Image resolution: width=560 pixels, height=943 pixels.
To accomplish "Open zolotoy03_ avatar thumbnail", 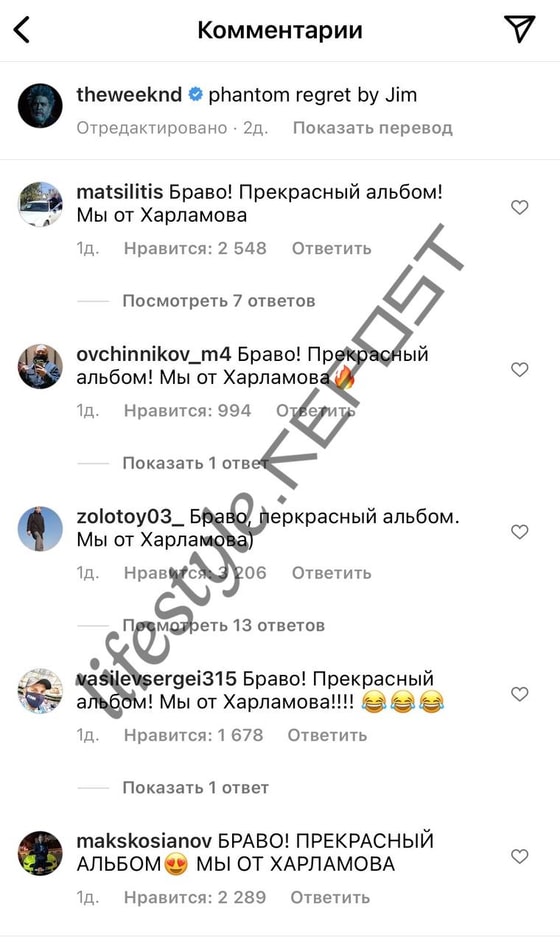I will point(40,529).
